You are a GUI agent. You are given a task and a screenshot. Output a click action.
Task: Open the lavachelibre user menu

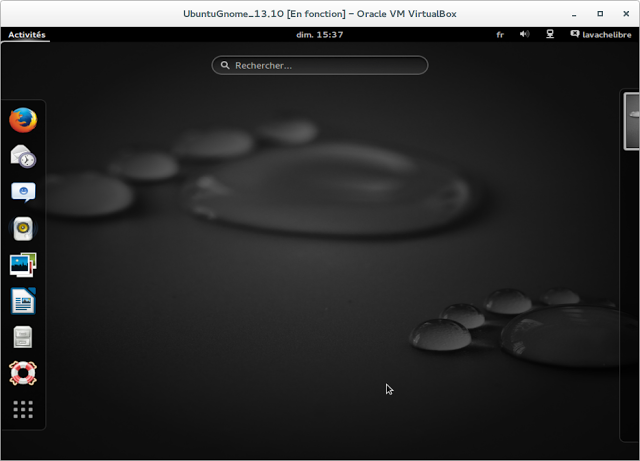[x=601, y=35]
